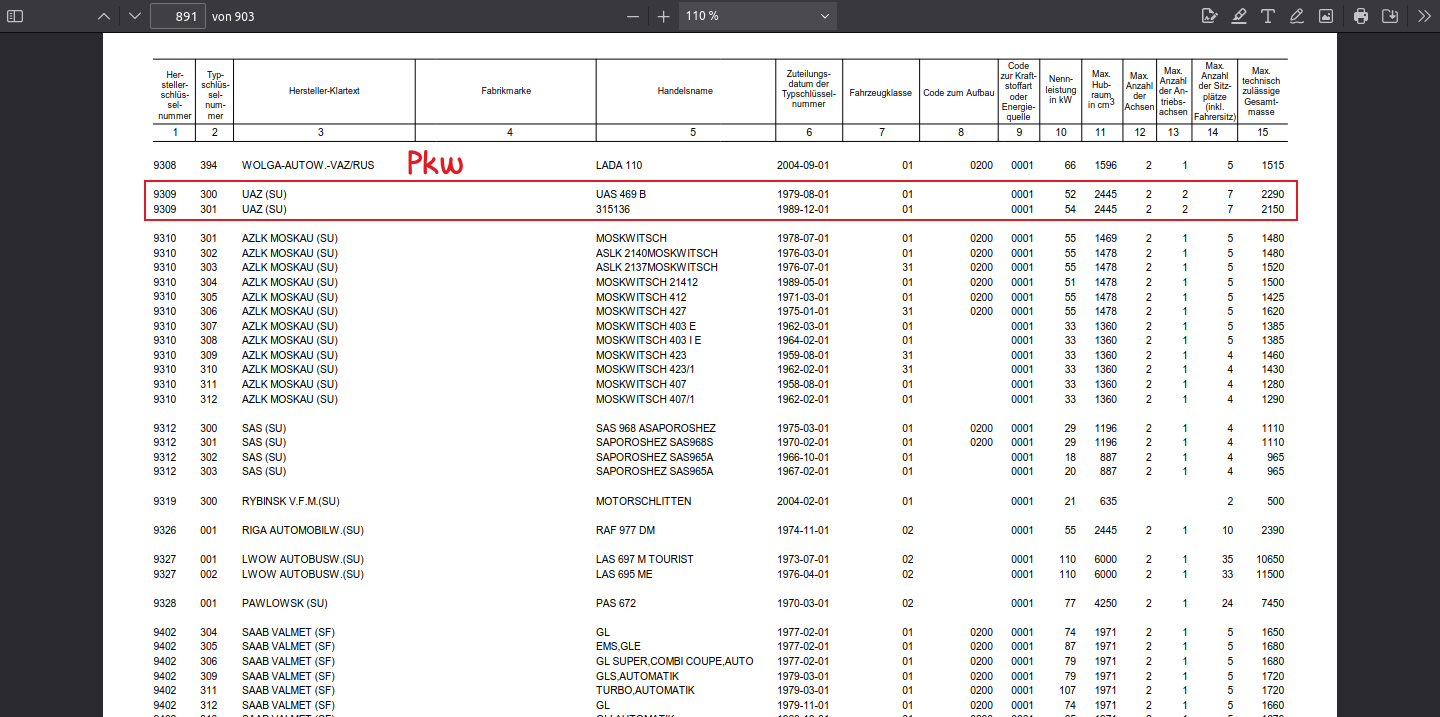Toggle the PDF sidebar panel
The height and width of the screenshot is (717, 1440).
[15, 16]
